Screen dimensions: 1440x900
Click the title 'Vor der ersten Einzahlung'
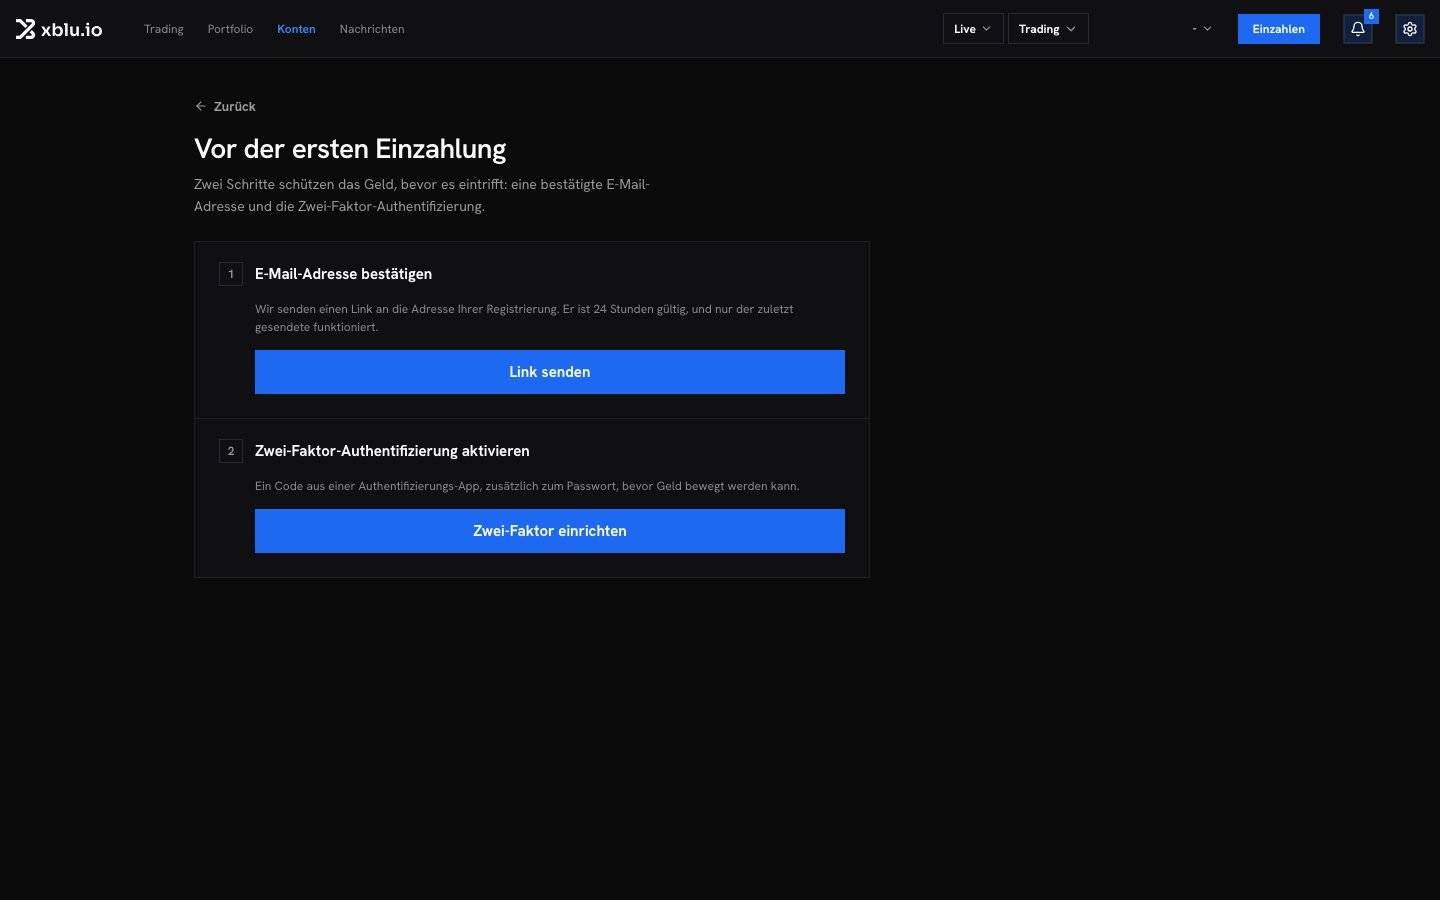point(350,149)
